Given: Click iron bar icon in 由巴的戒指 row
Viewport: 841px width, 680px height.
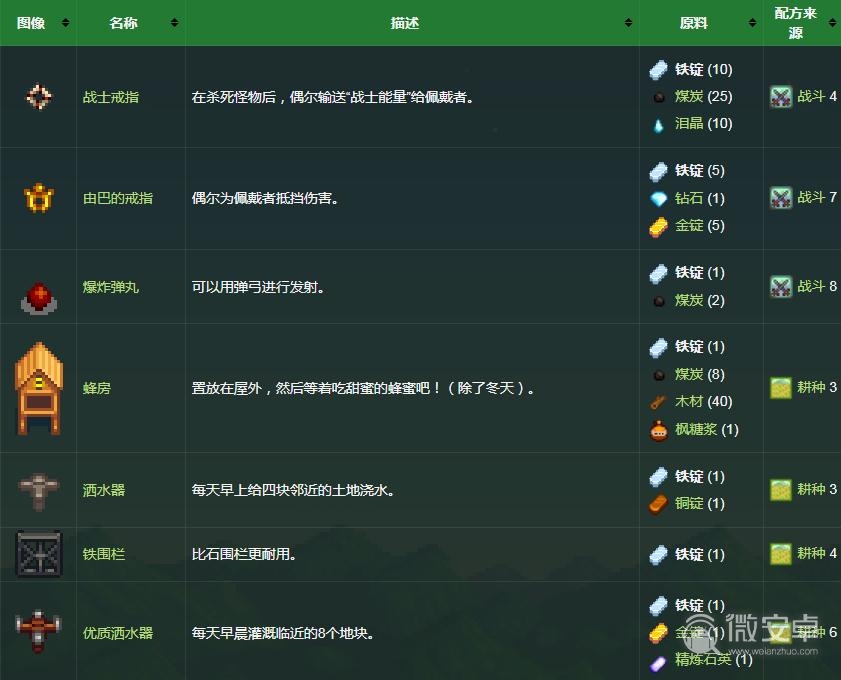Looking at the screenshot, I should pyautogui.click(x=659, y=171).
